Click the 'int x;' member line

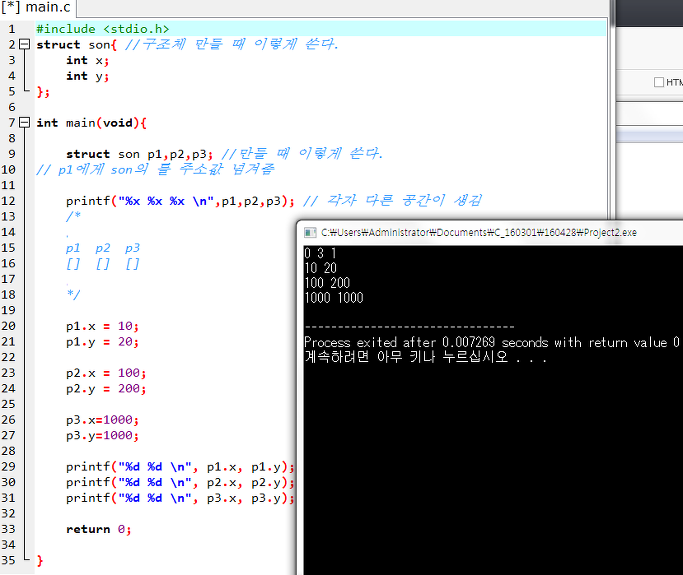point(88,60)
